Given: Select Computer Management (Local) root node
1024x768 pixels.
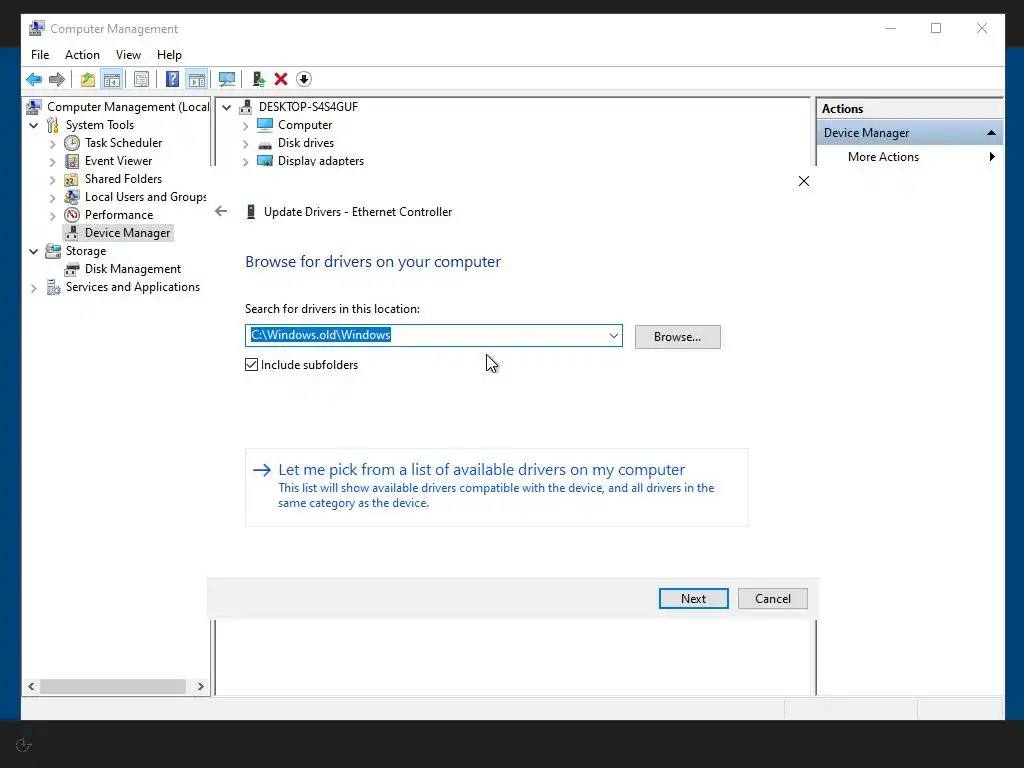Looking at the screenshot, I should click(x=128, y=106).
